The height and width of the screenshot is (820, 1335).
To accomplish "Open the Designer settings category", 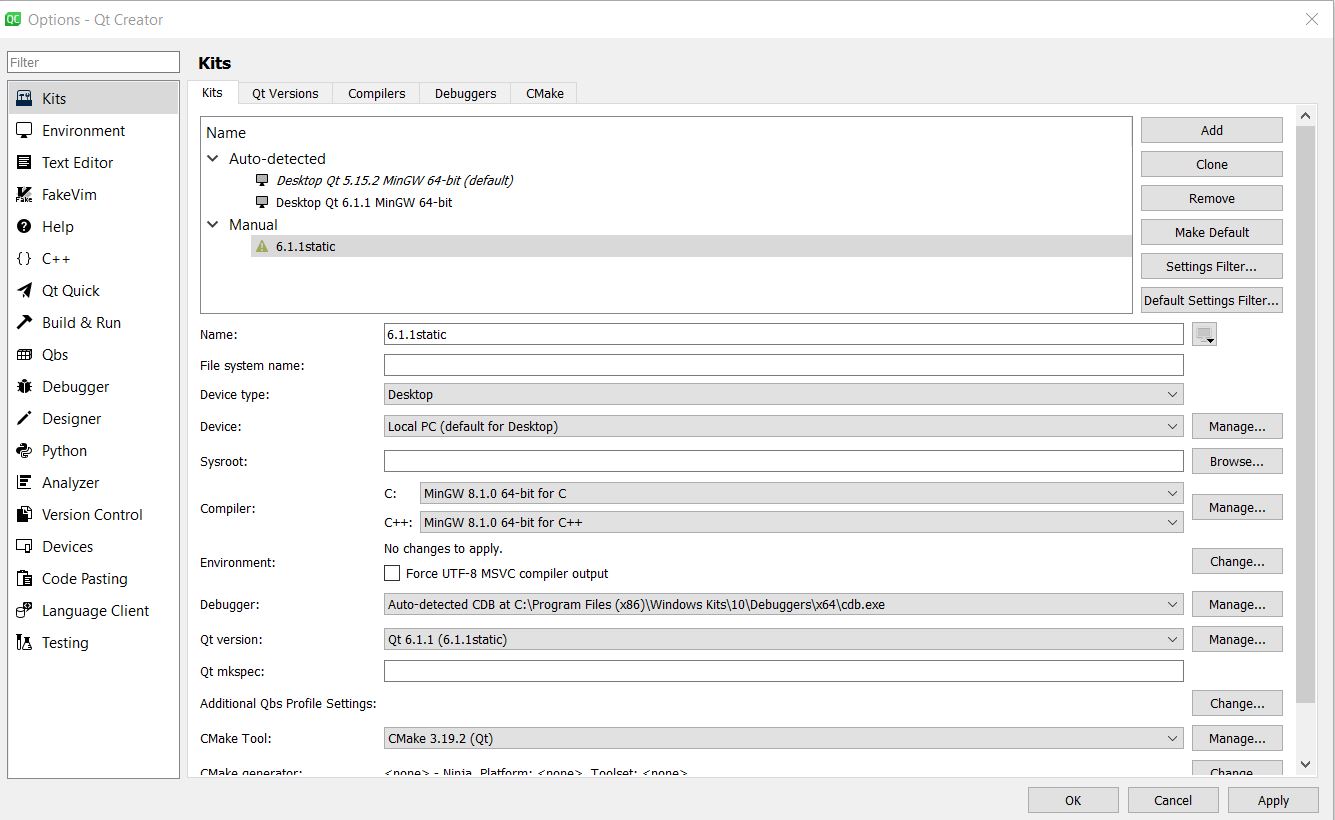I will pos(93,418).
